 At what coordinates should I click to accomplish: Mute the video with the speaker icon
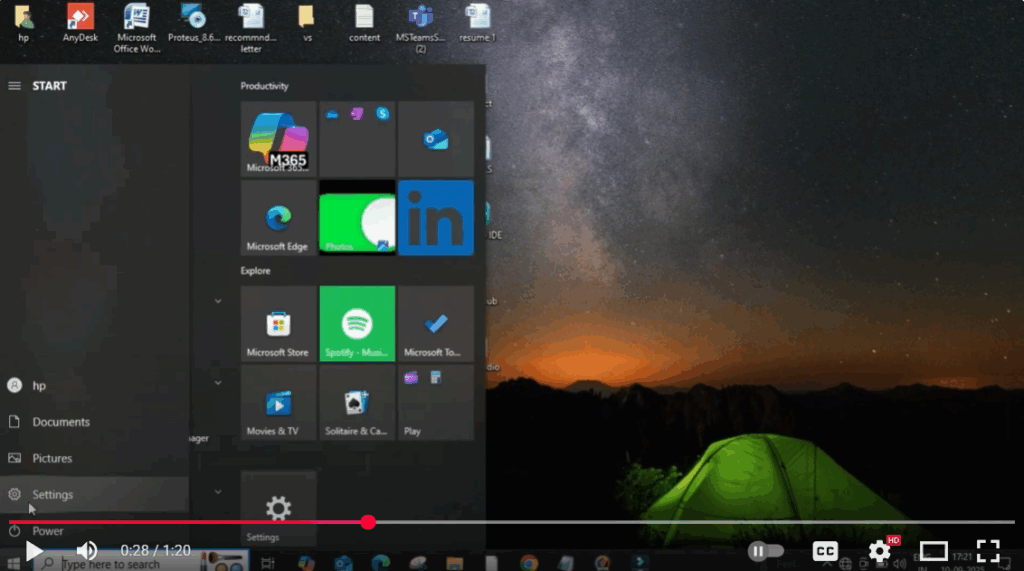(x=86, y=551)
